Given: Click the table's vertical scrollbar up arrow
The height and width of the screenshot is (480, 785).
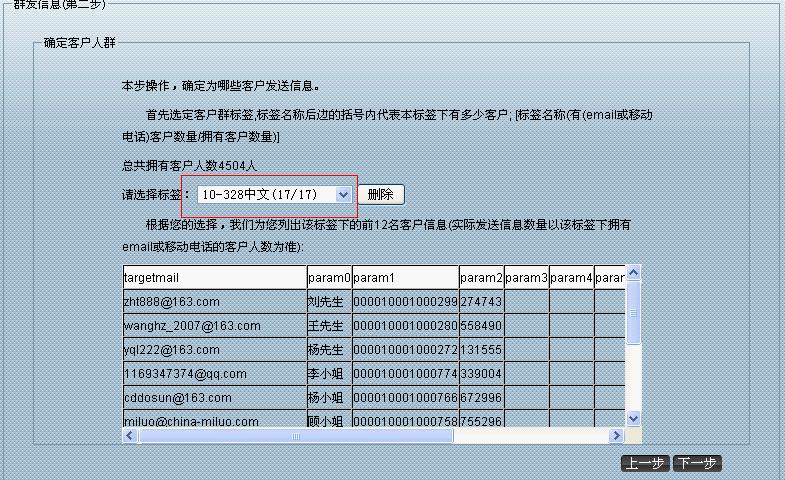Looking at the screenshot, I should 632,272.
